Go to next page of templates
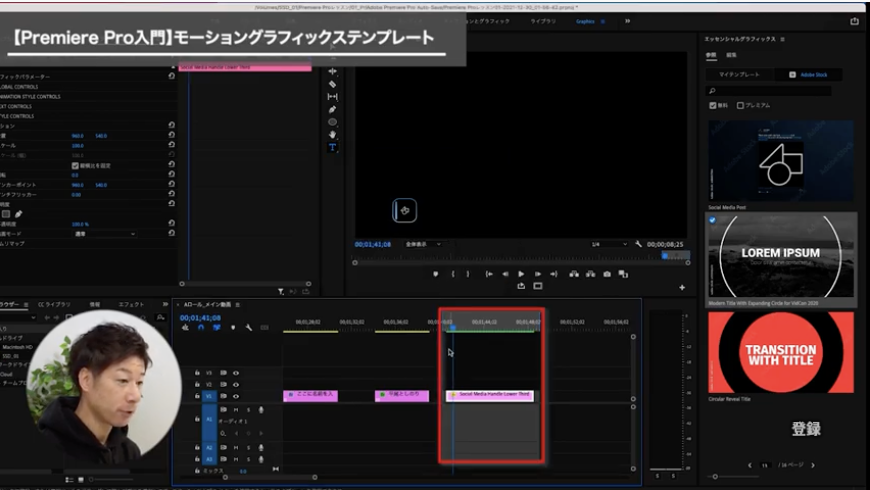Image resolution: width=870 pixels, height=490 pixels. (x=813, y=465)
